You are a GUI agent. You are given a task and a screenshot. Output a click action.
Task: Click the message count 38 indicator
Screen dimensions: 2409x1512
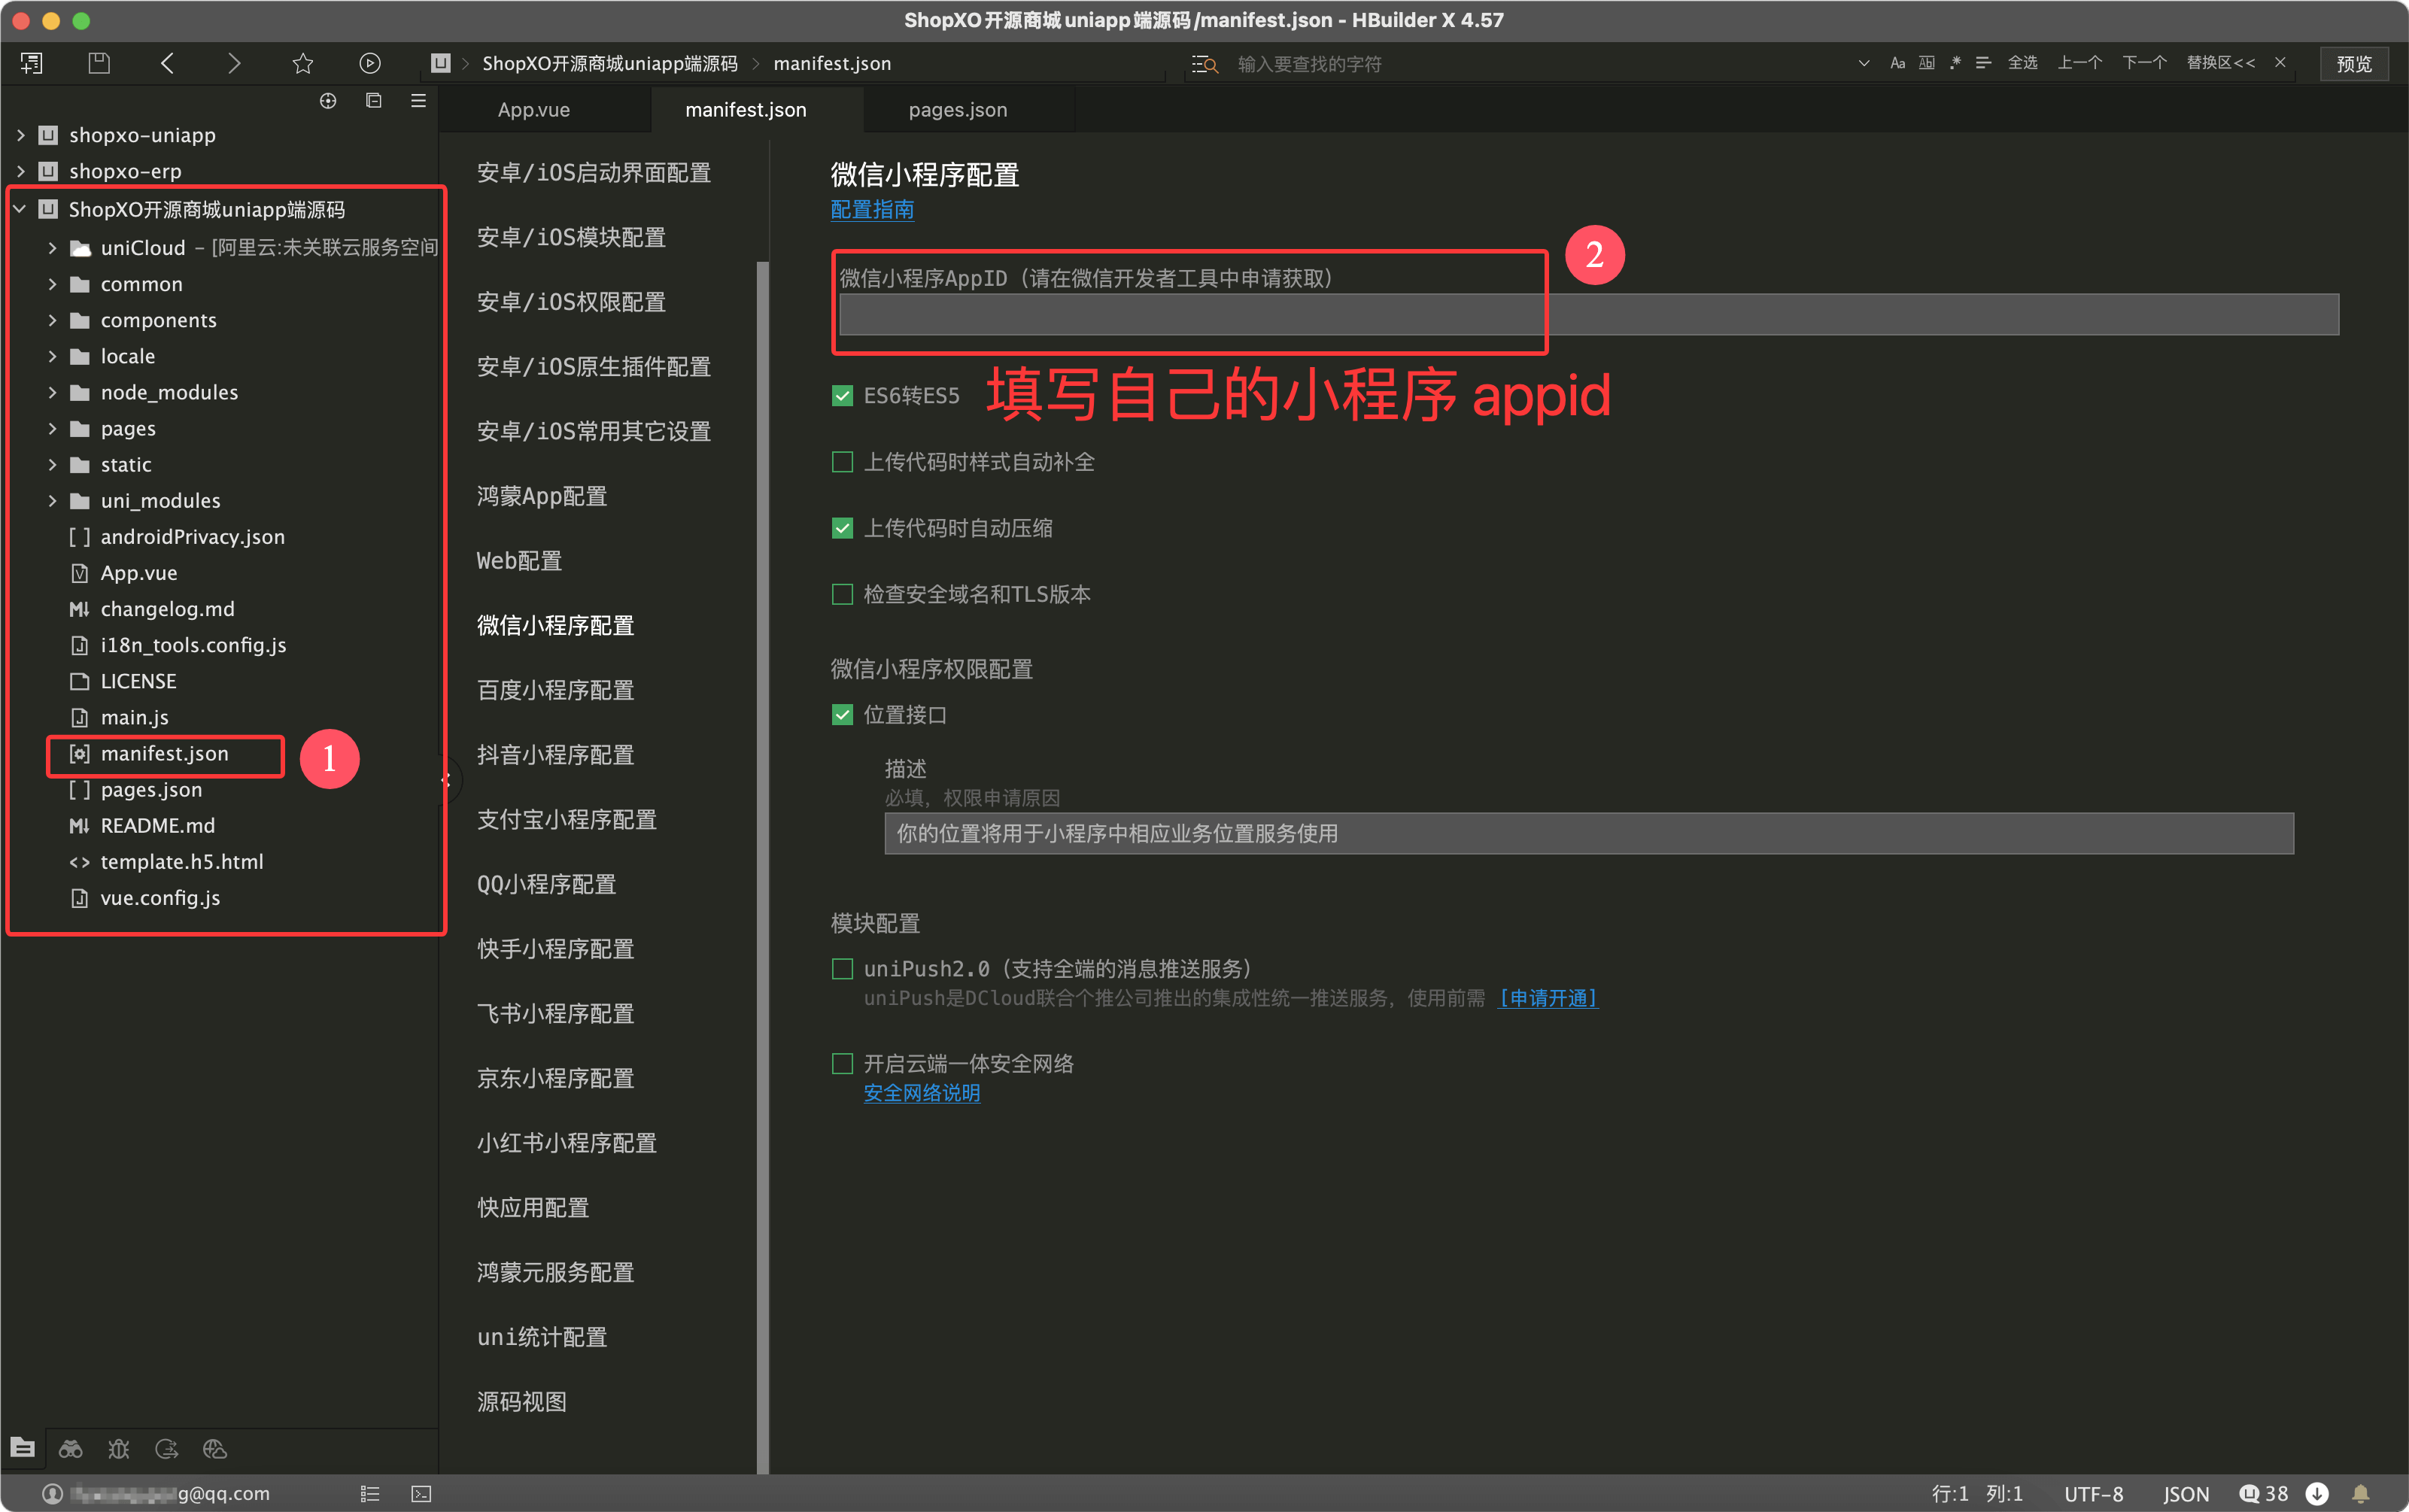point(2264,1493)
